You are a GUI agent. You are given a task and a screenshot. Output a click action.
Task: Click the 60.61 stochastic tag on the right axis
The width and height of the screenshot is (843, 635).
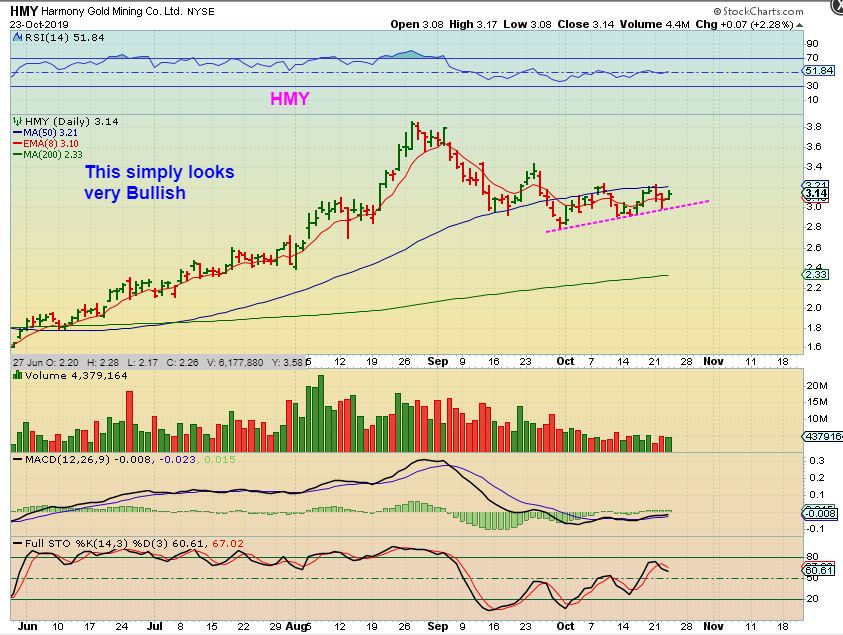click(x=819, y=570)
